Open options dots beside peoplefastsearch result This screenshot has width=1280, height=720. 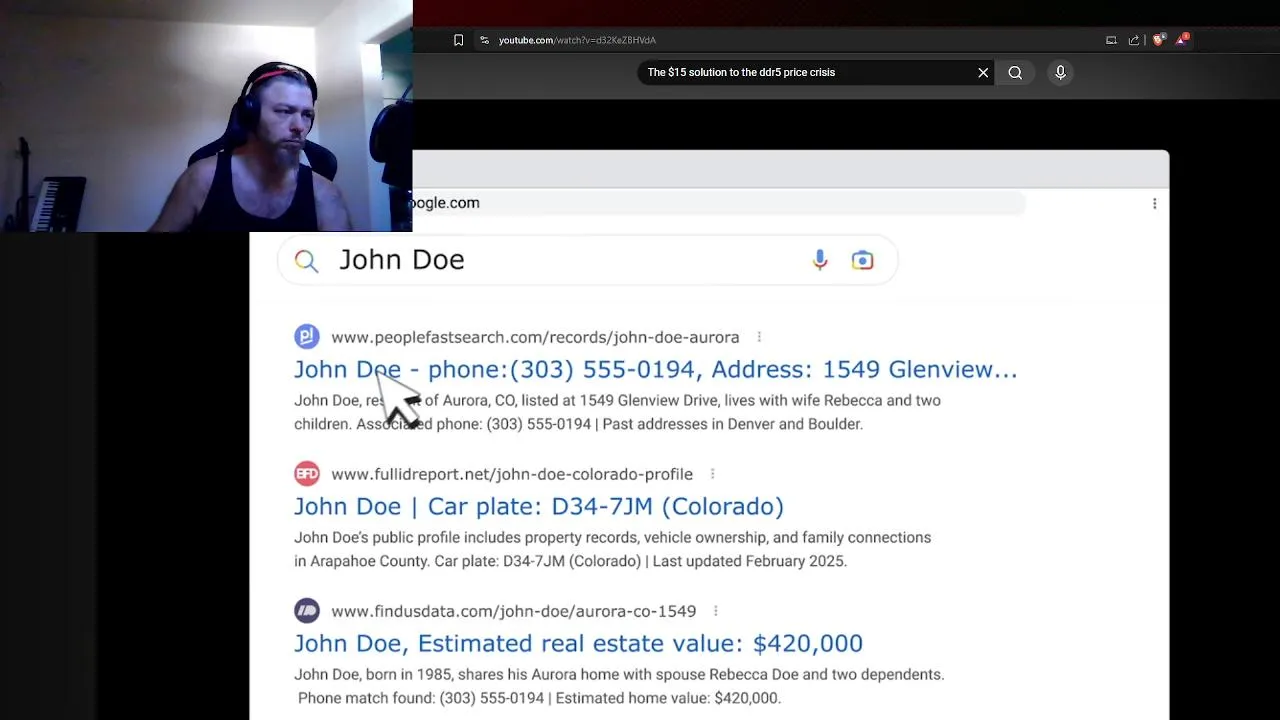click(759, 337)
